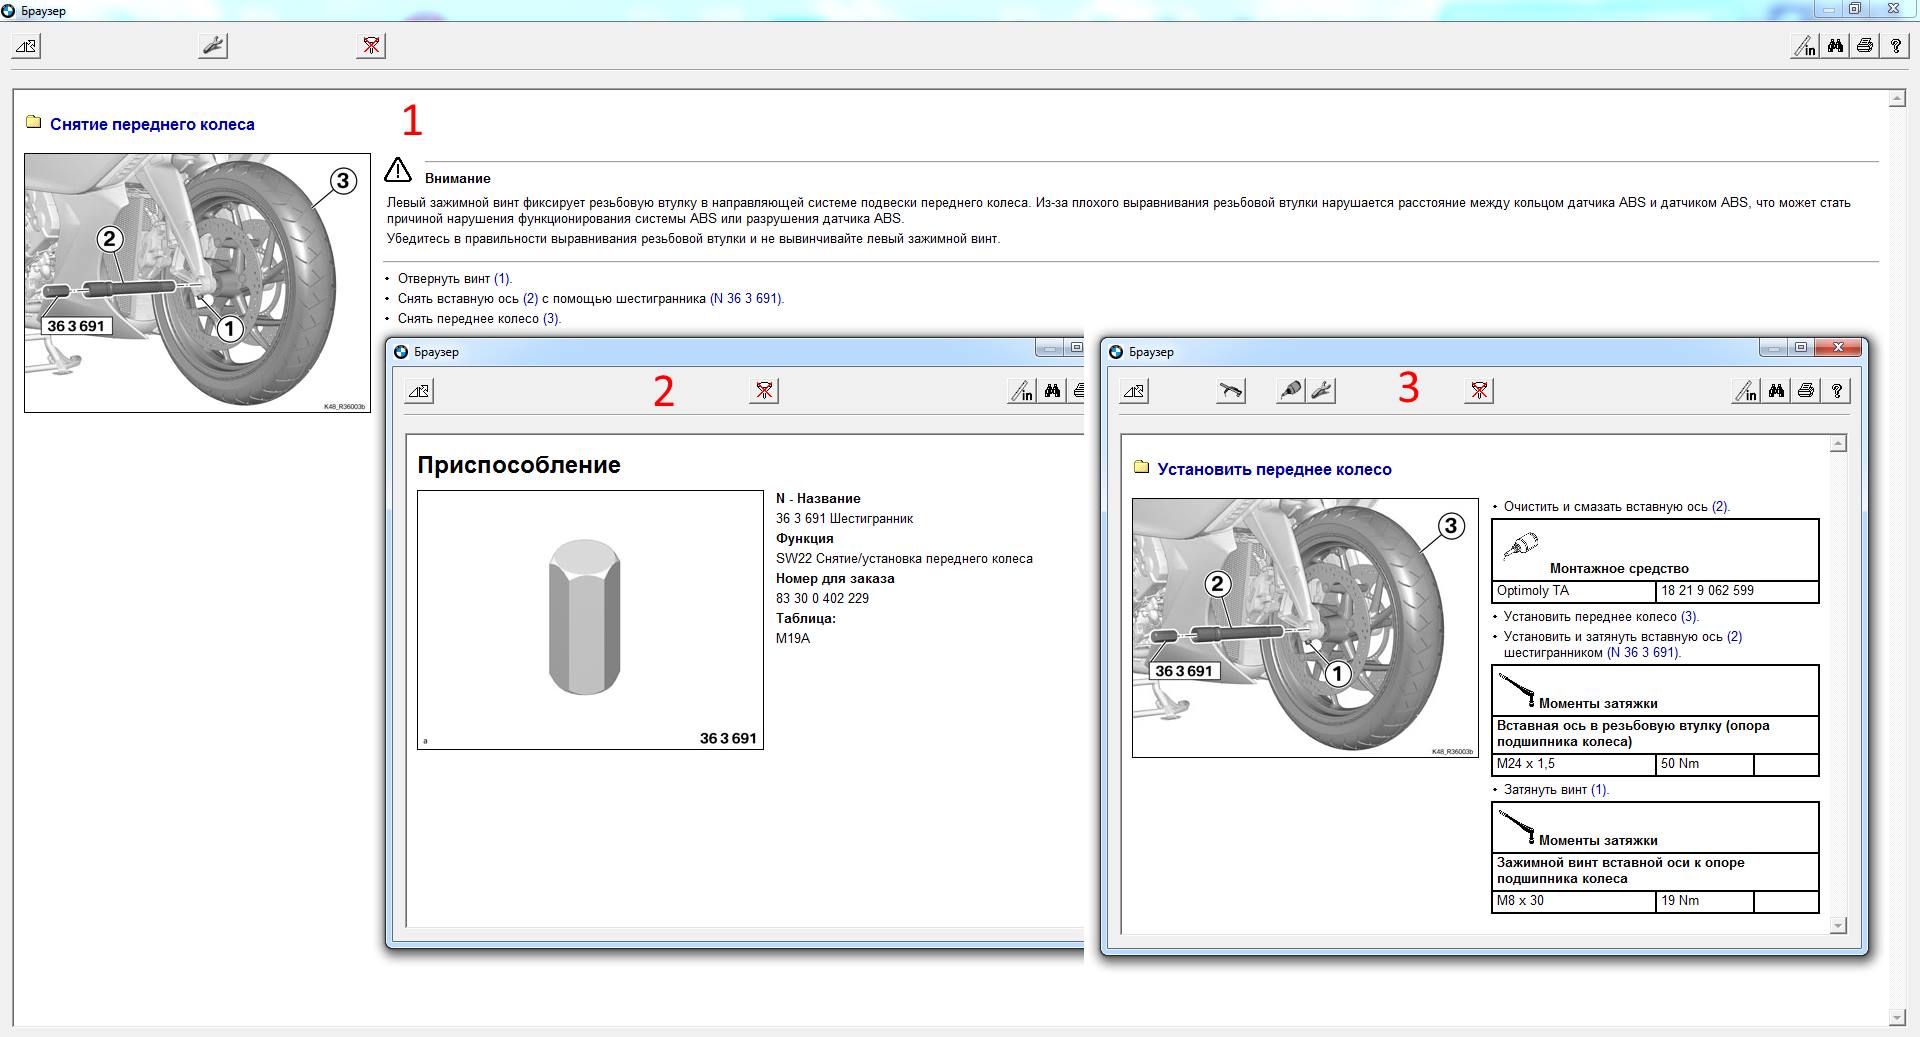Click the main window scrollbar up arrow
Image resolution: width=1920 pixels, height=1037 pixels.
[1897, 99]
